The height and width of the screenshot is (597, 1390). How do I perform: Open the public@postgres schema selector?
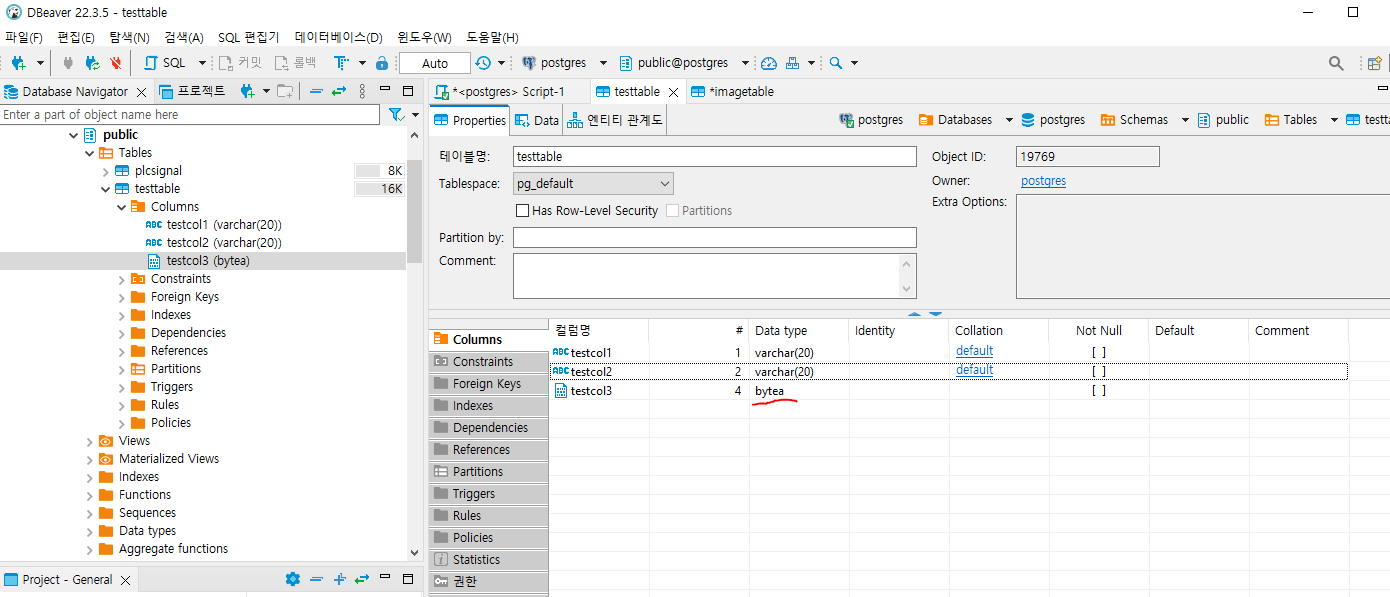pos(682,63)
